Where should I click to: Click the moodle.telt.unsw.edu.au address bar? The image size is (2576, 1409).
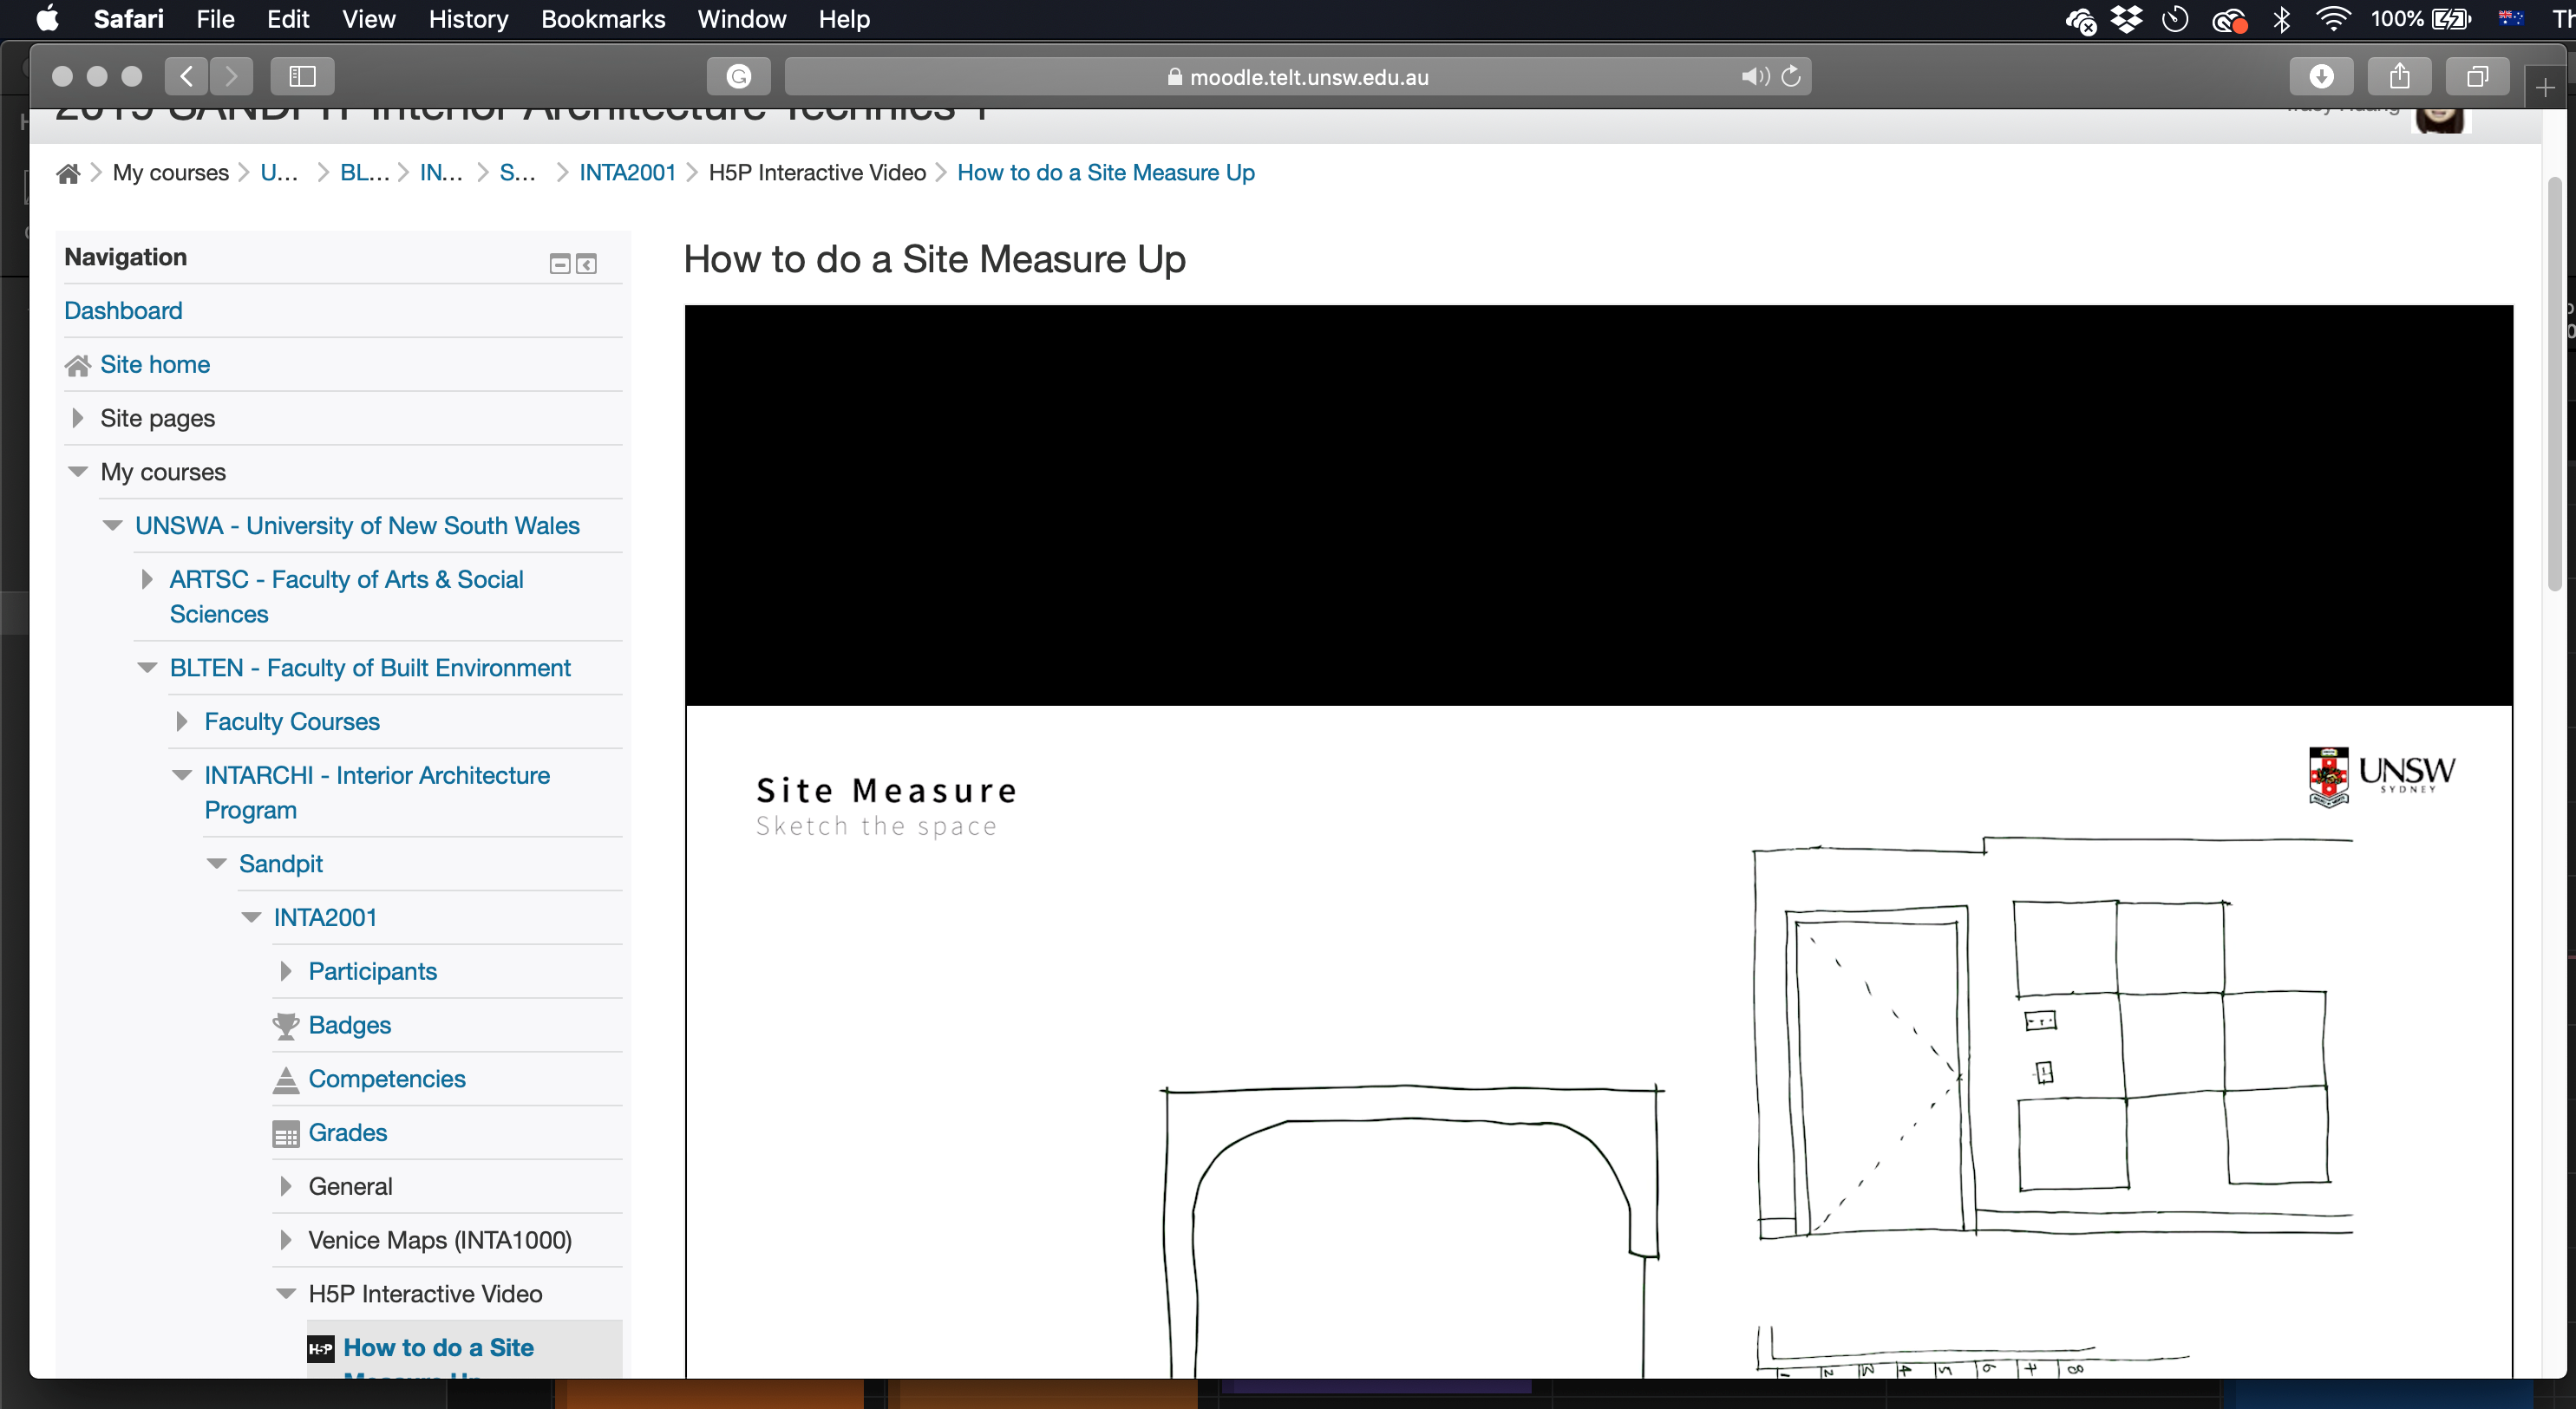pos(1297,76)
